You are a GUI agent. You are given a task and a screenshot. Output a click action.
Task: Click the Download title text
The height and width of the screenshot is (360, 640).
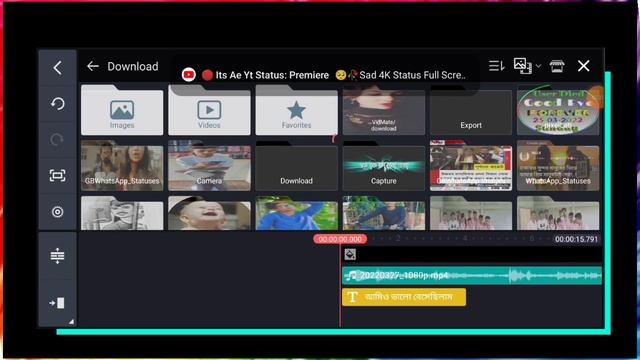point(133,66)
